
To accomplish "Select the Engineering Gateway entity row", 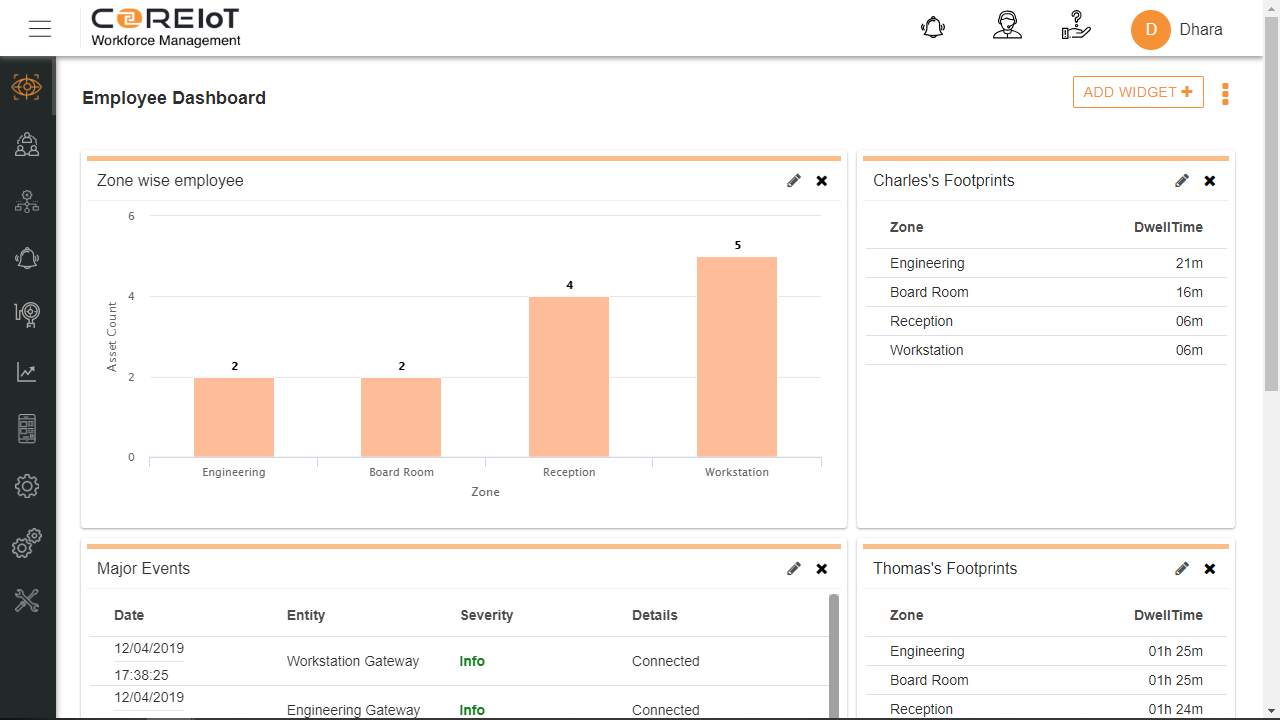I will pyautogui.click(x=460, y=704).
